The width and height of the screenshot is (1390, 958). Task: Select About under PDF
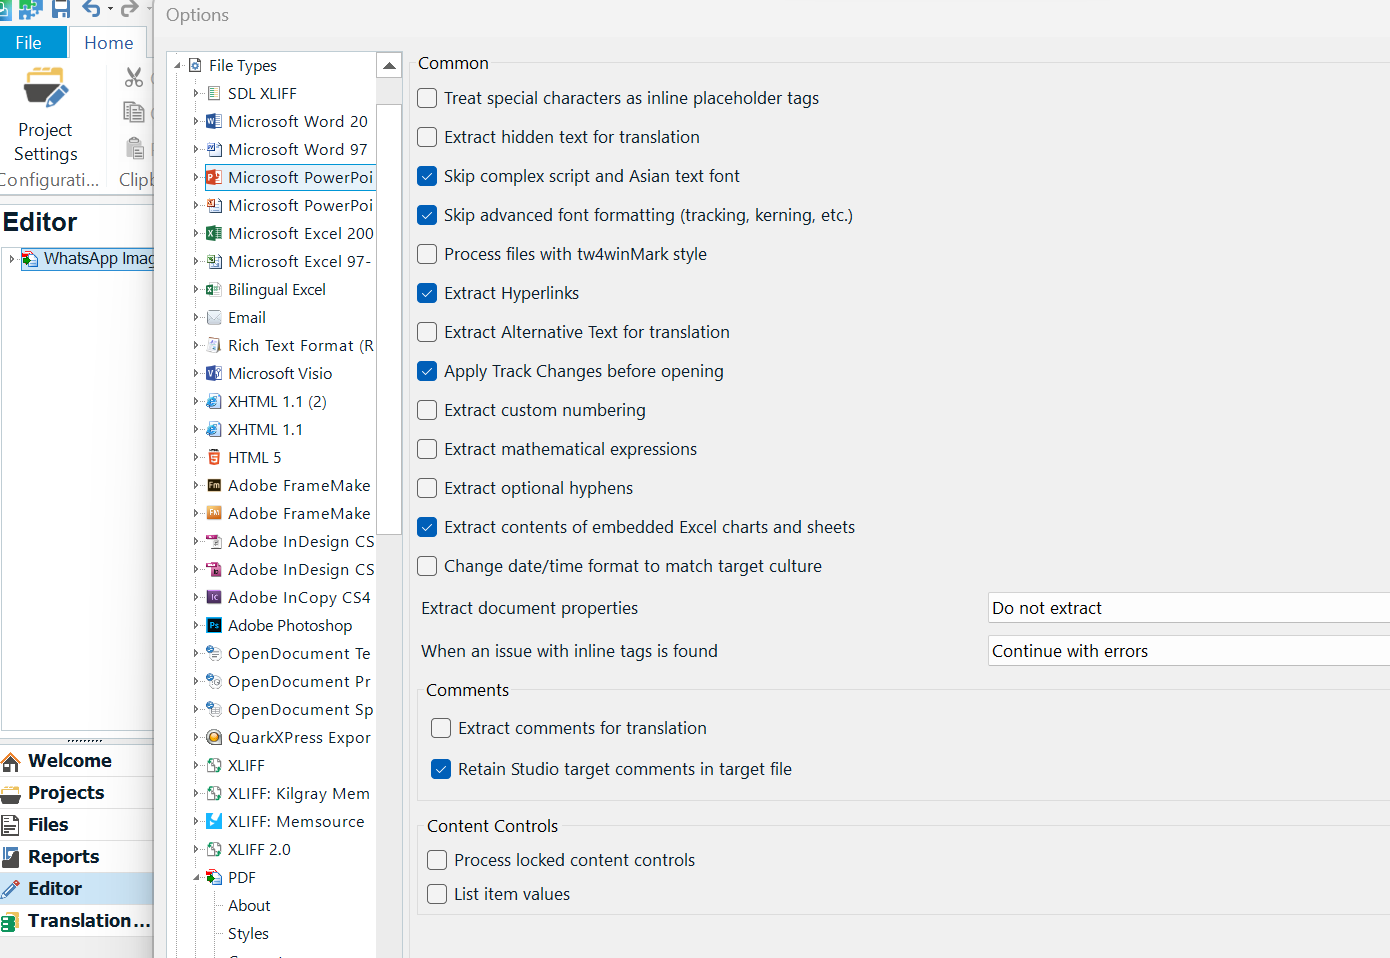click(x=249, y=905)
